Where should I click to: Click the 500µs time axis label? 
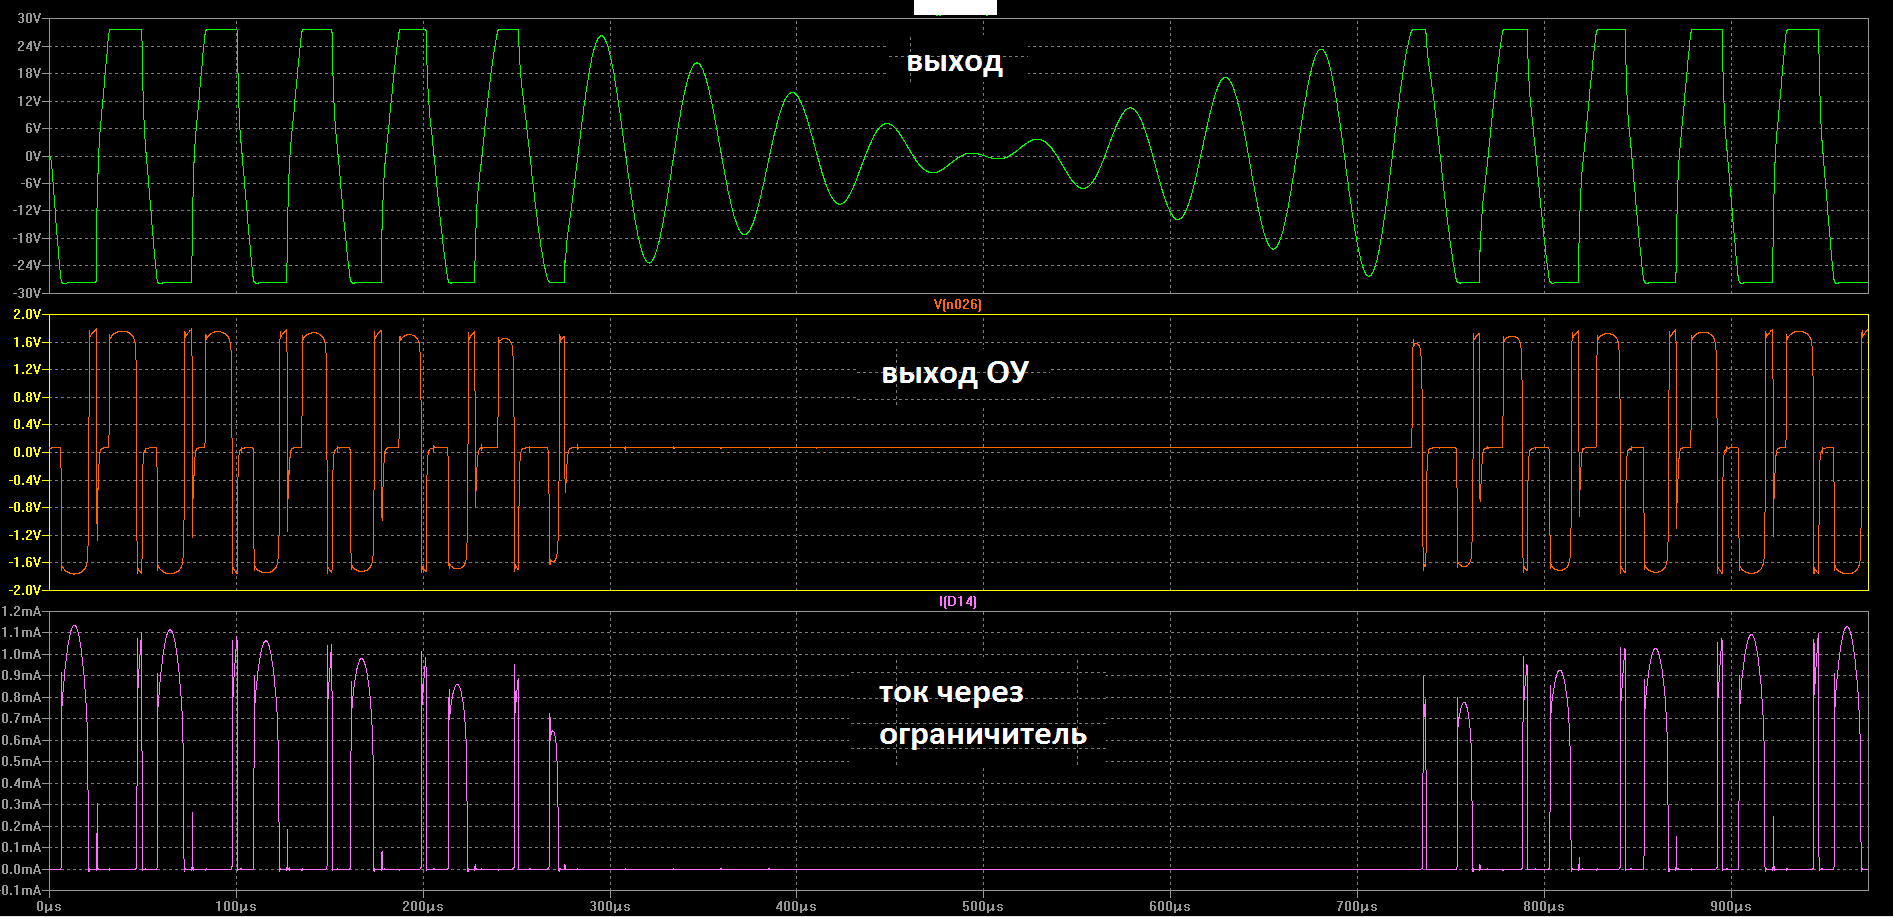(983, 906)
